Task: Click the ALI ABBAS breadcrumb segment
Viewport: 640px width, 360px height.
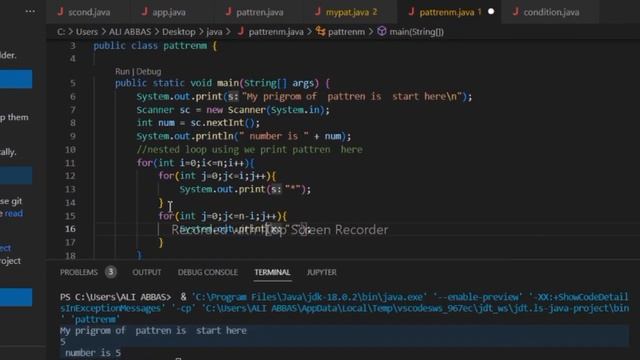Action: tap(130, 32)
